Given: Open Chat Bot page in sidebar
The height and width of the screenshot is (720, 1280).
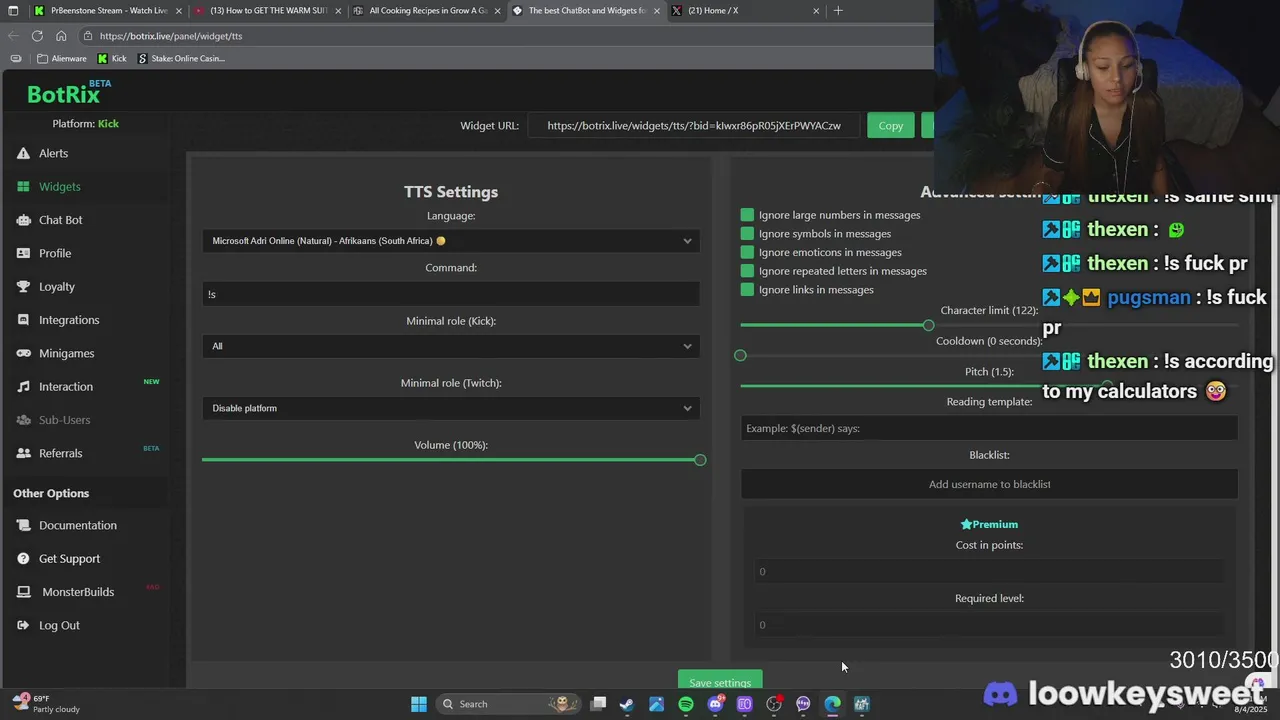Looking at the screenshot, I should 60,220.
